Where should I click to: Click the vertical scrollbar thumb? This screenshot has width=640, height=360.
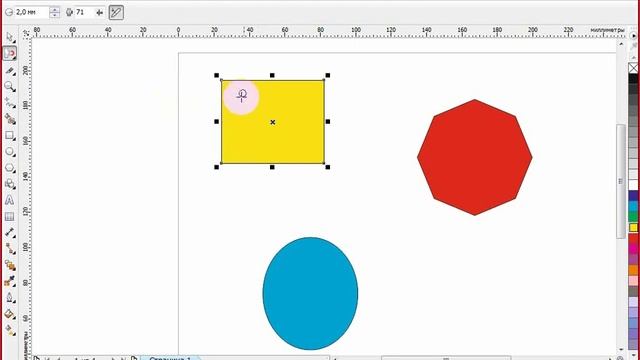[x=621, y=181]
